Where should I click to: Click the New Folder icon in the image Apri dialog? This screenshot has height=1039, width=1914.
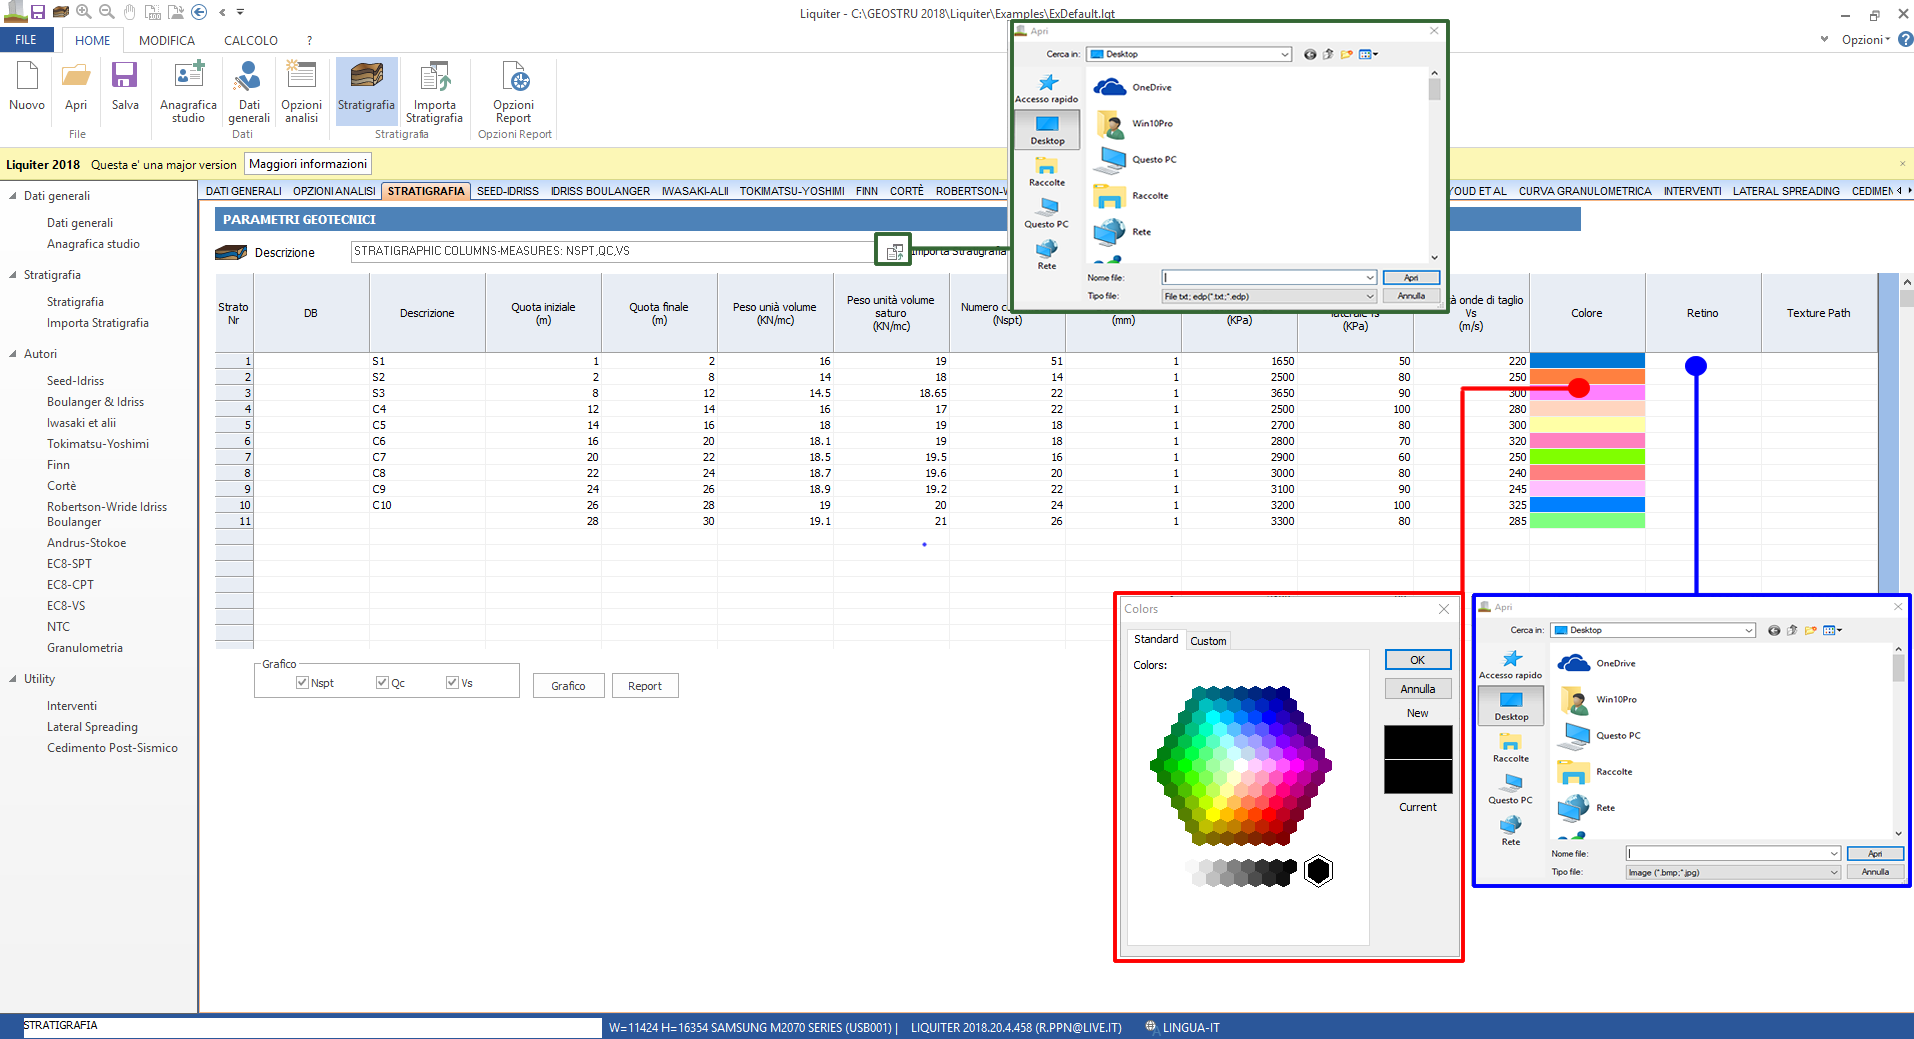(1811, 630)
